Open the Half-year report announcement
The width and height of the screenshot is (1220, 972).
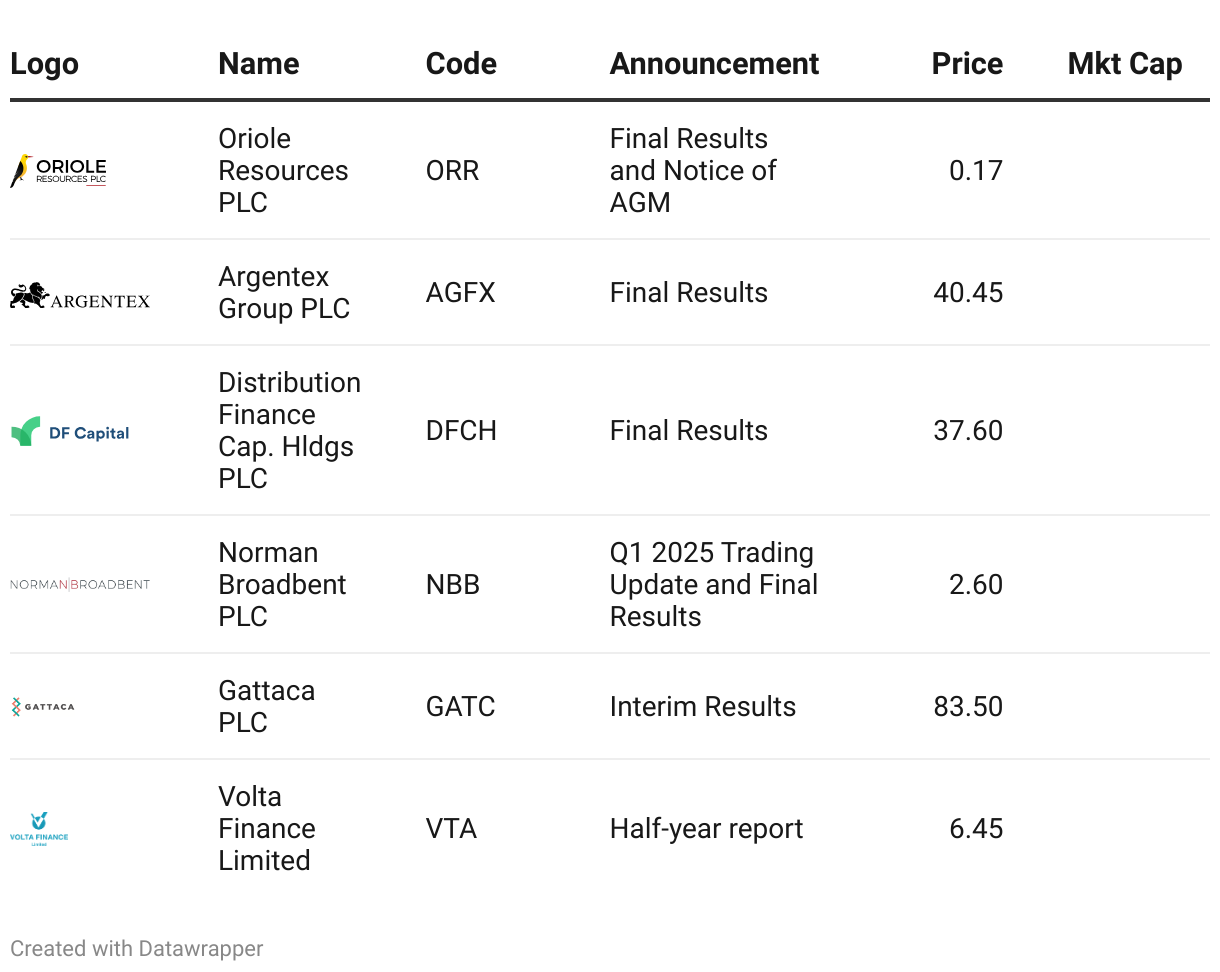click(x=706, y=829)
